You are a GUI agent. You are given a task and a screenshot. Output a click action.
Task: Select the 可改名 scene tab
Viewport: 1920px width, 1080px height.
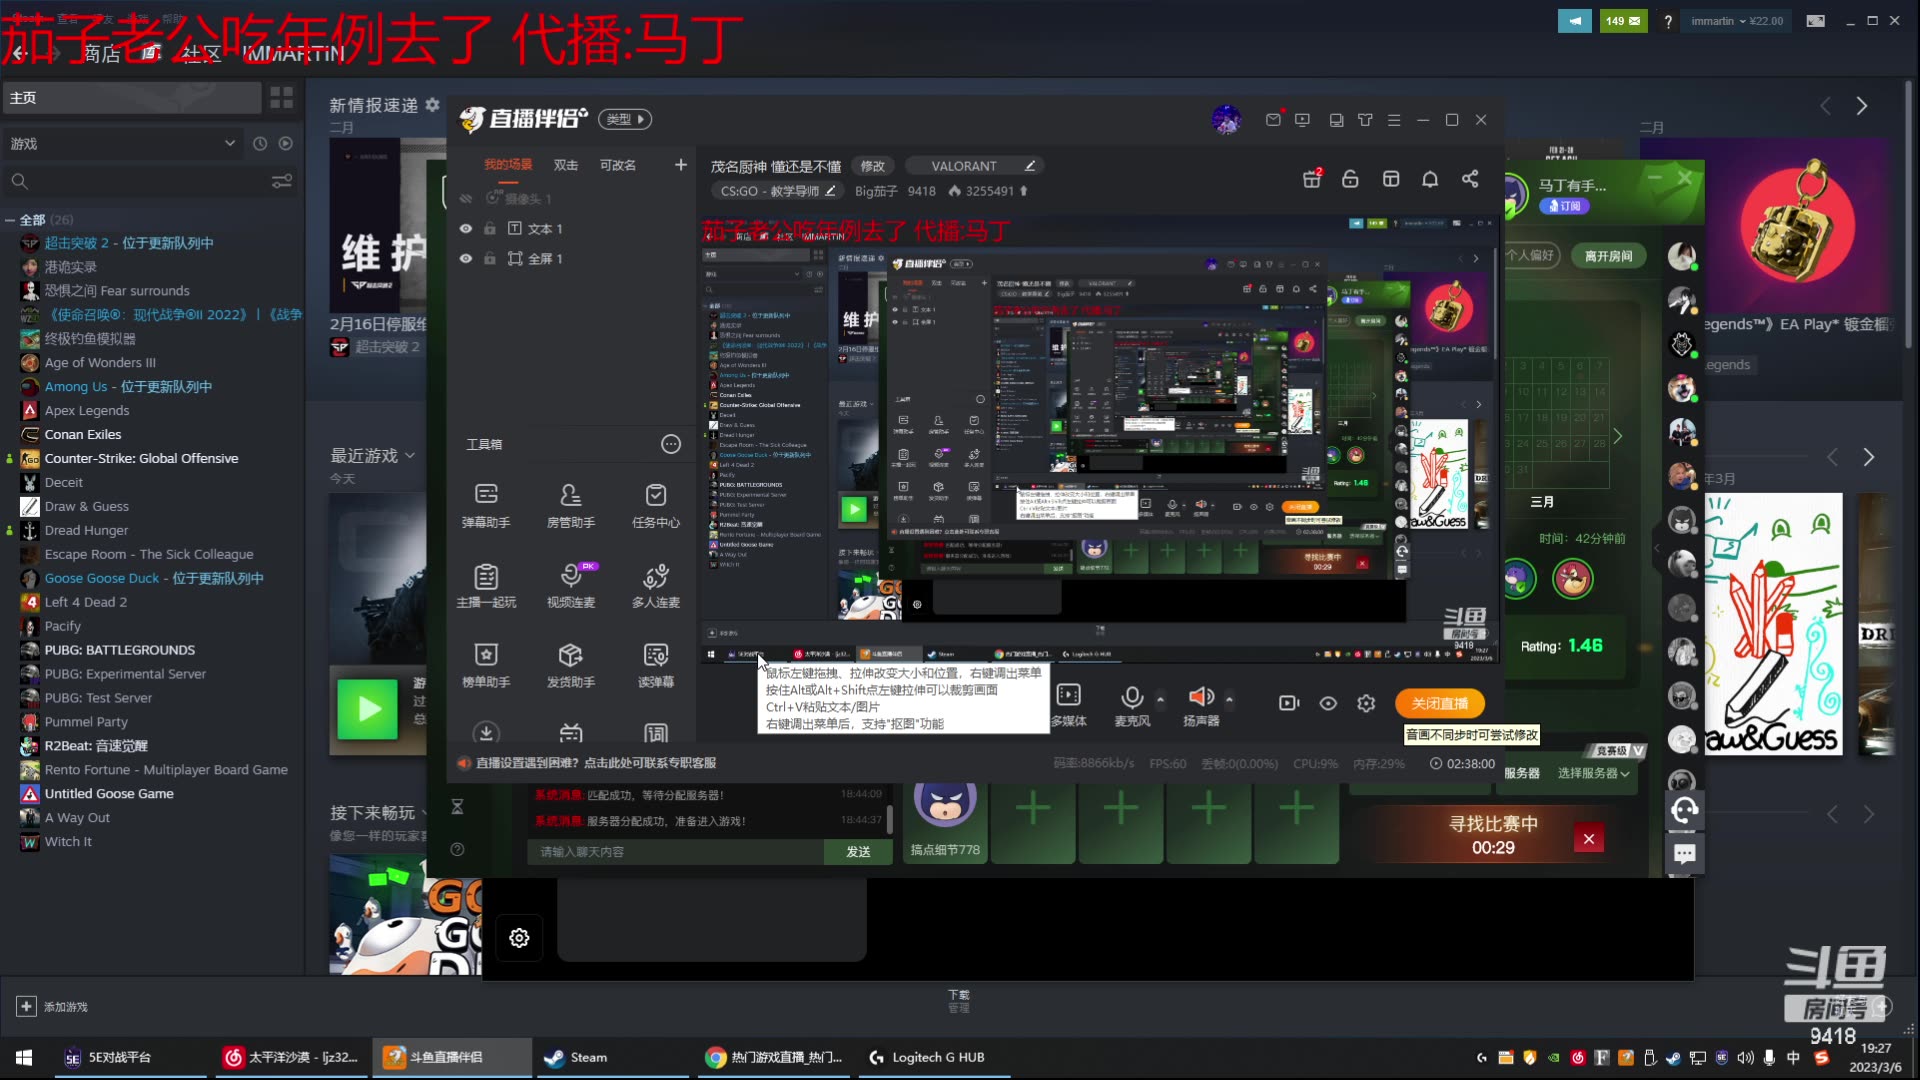click(x=617, y=165)
